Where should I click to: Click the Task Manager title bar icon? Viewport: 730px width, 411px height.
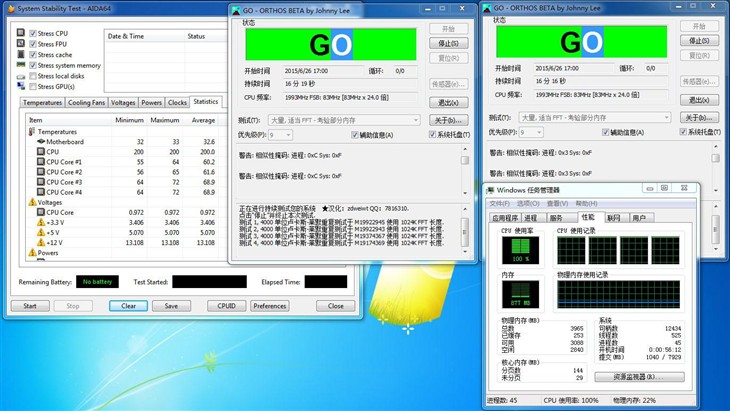[490, 190]
